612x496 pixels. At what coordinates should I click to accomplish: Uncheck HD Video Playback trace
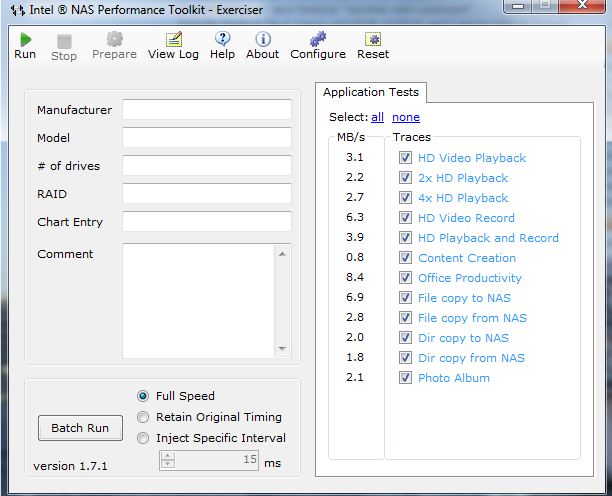(x=405, y=158)
